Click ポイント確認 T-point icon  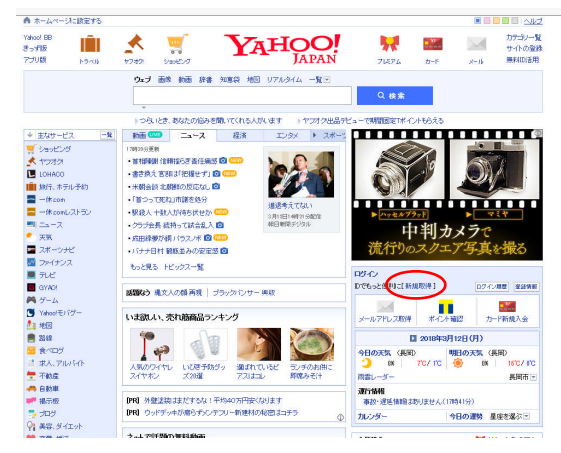[x=446, y=307]
